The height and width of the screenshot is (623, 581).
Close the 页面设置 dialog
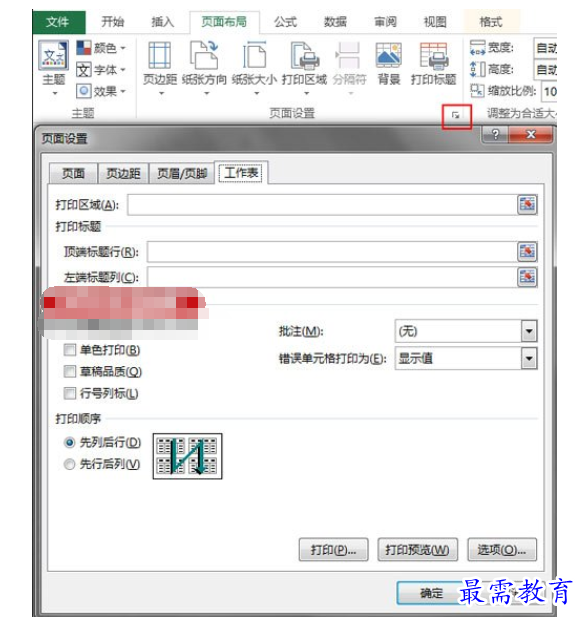(x=531, y=135)
